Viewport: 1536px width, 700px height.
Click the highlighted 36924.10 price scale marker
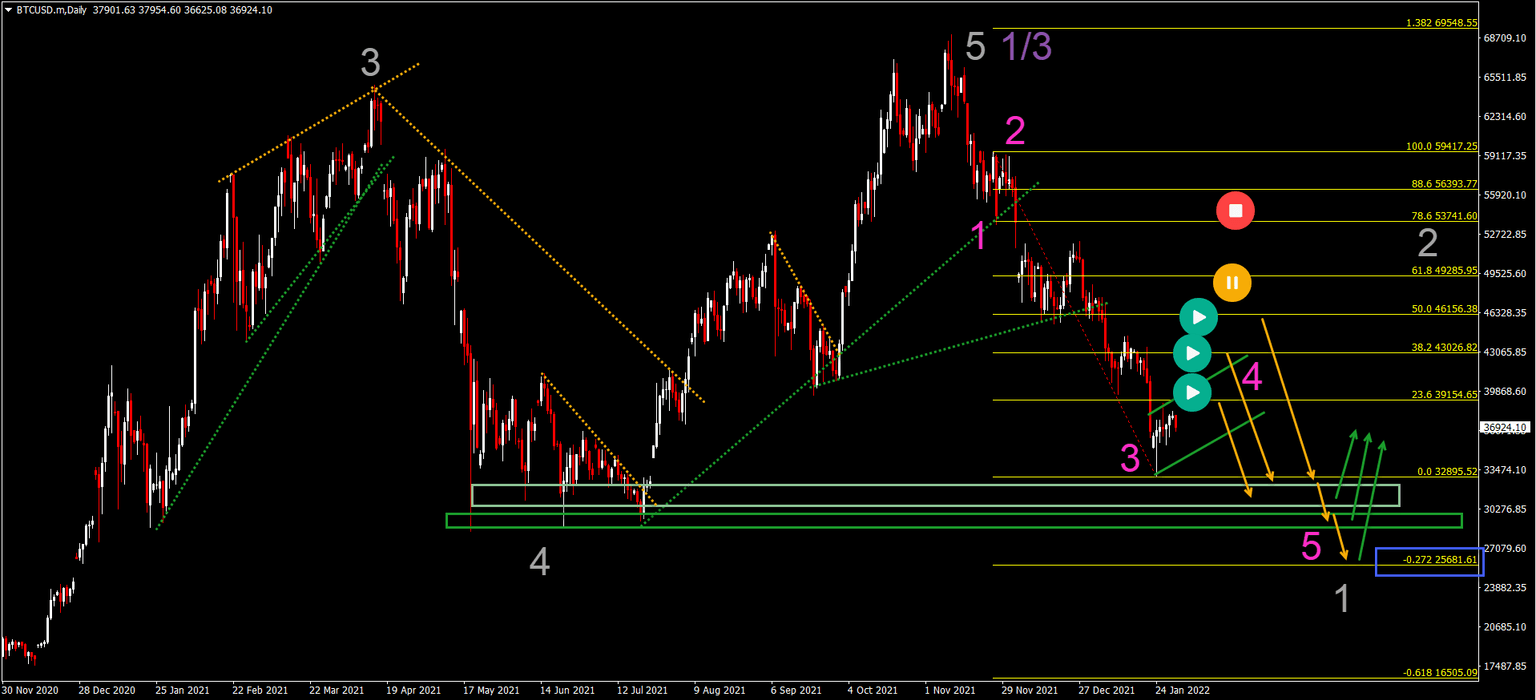(1507, 429)
